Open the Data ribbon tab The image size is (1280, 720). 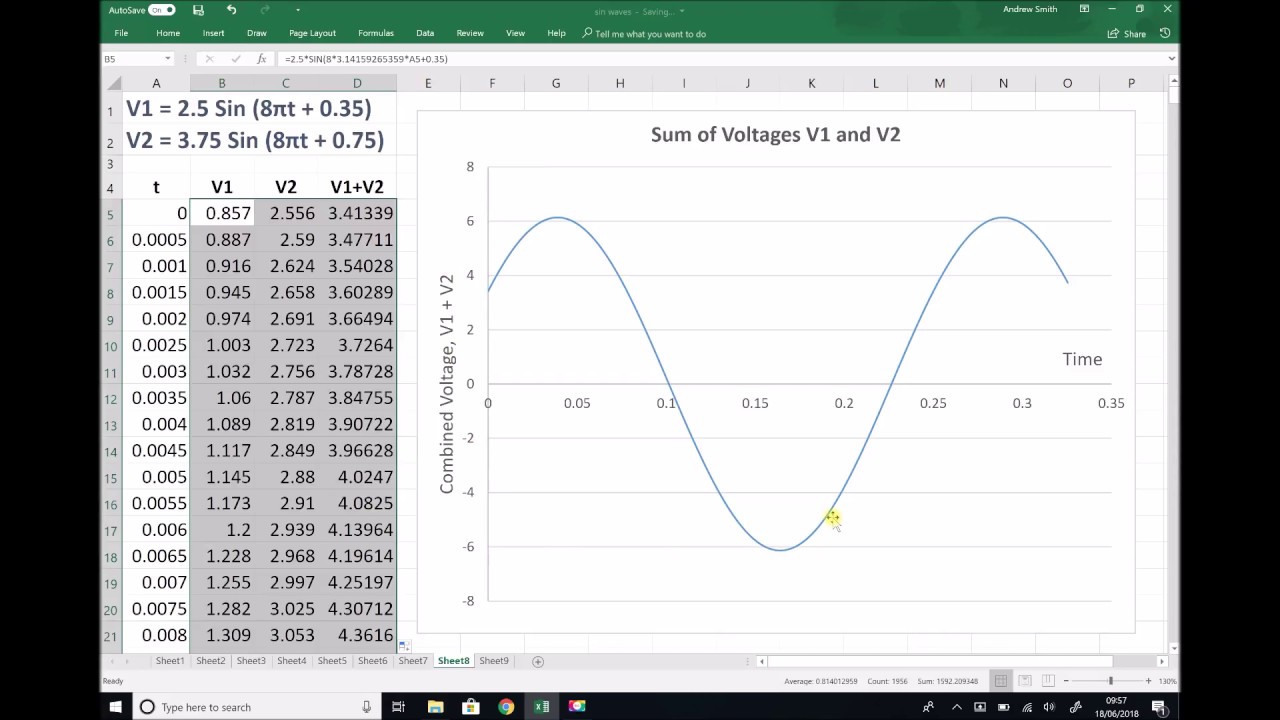[x=425, y=33]
